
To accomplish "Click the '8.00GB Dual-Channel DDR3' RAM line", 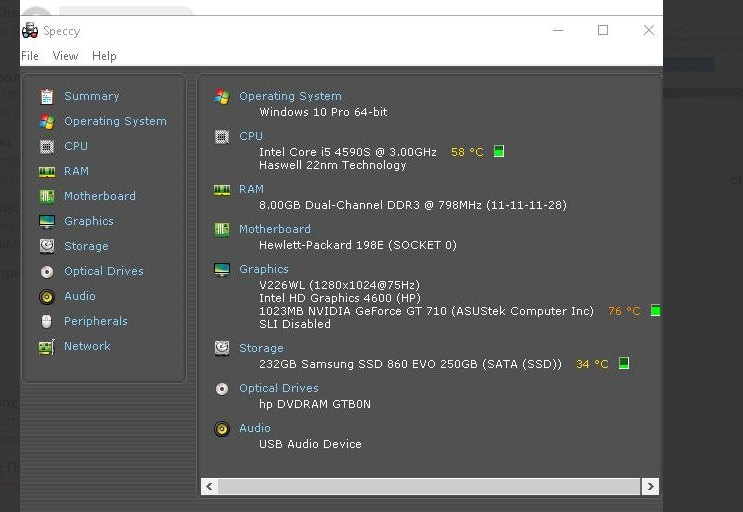I will 413,205.
